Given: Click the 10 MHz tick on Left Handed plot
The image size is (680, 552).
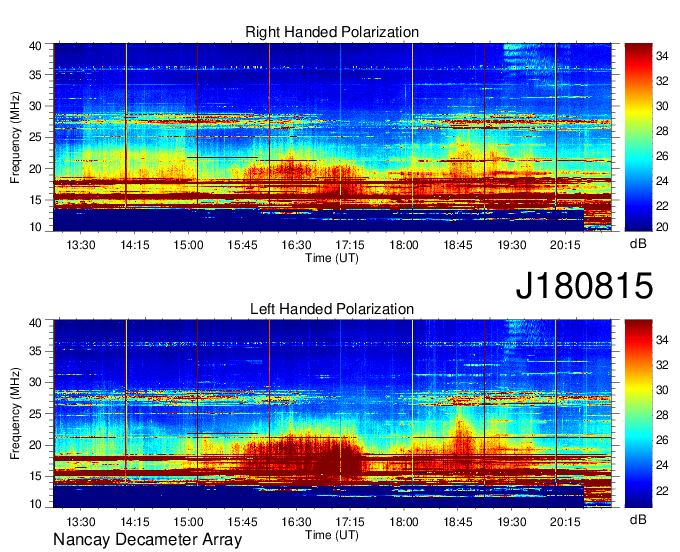Looking at the screenshot, I should point(36,504).
